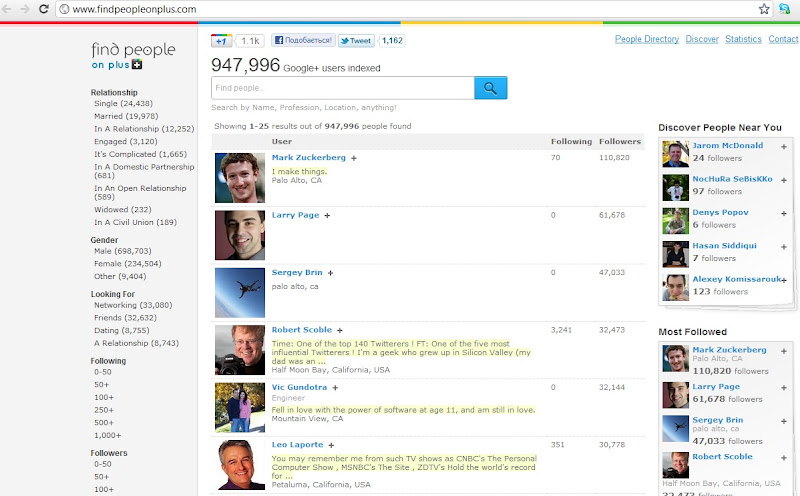This screenshot has height=496, width=800.
Task: Filter Looking For Dating
Action: click(x=121, y=330)
